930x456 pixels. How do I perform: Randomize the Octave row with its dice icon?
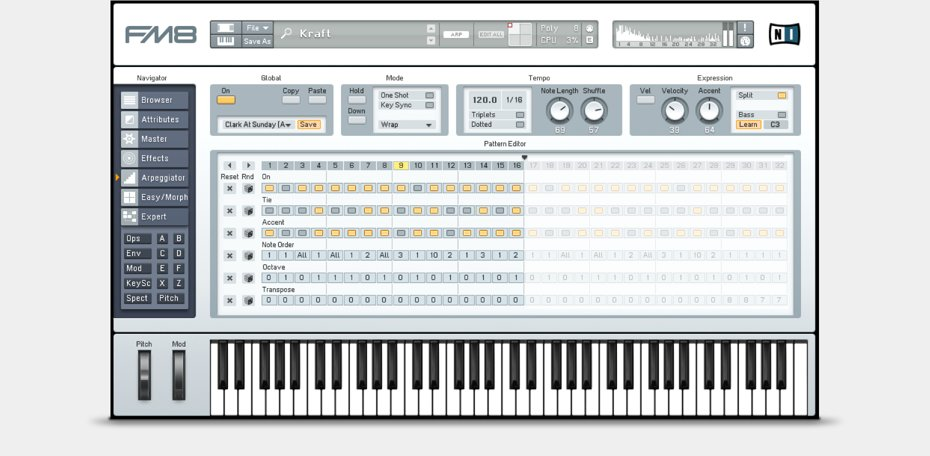tap(248, 278)
